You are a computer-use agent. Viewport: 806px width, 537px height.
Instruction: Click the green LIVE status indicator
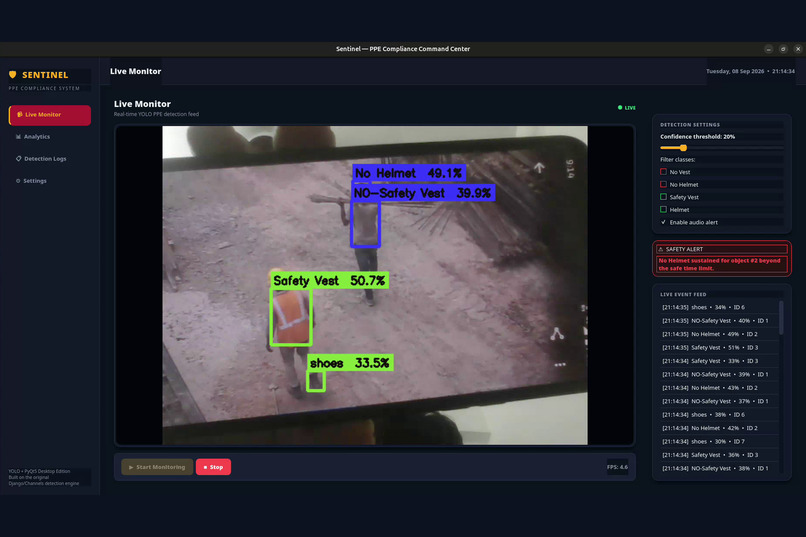[627, 108]
